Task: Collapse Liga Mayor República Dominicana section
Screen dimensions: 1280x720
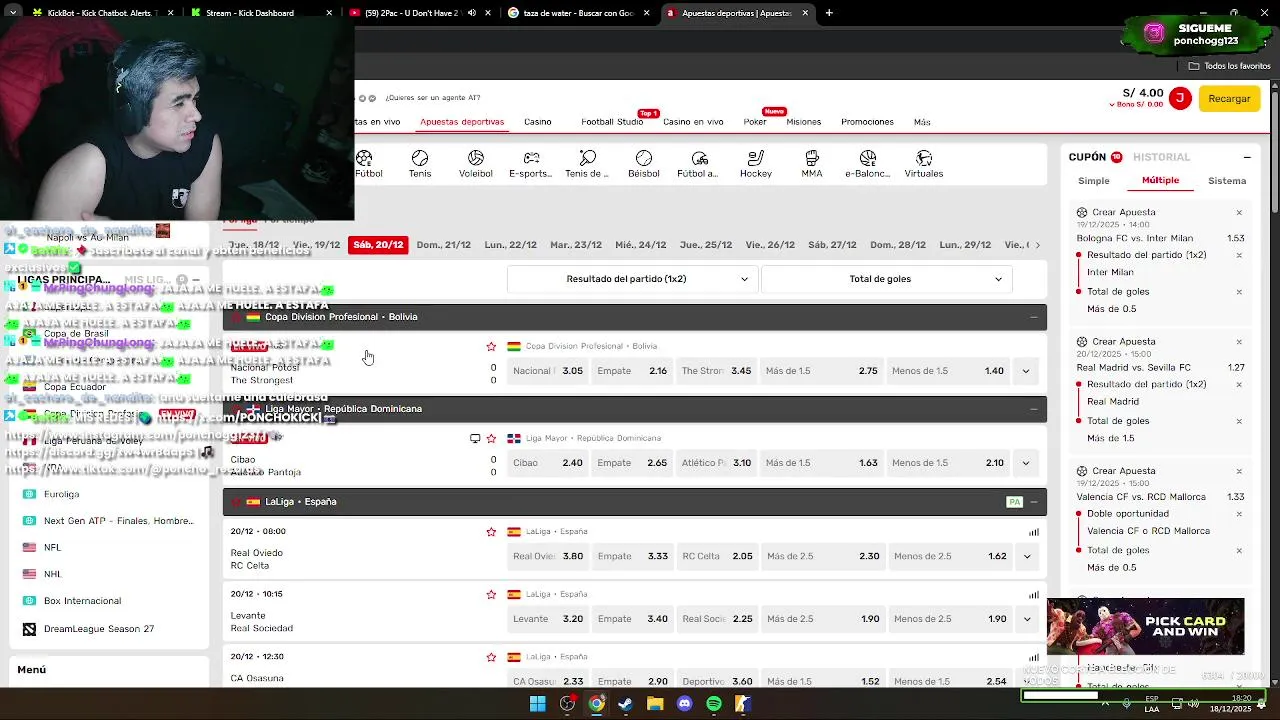Action: (1033, 409)
